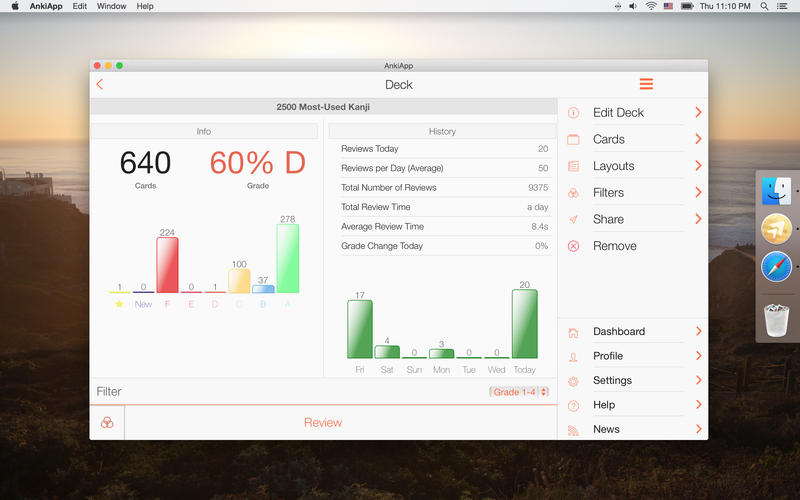Open the Layouts label

[614, 166]
